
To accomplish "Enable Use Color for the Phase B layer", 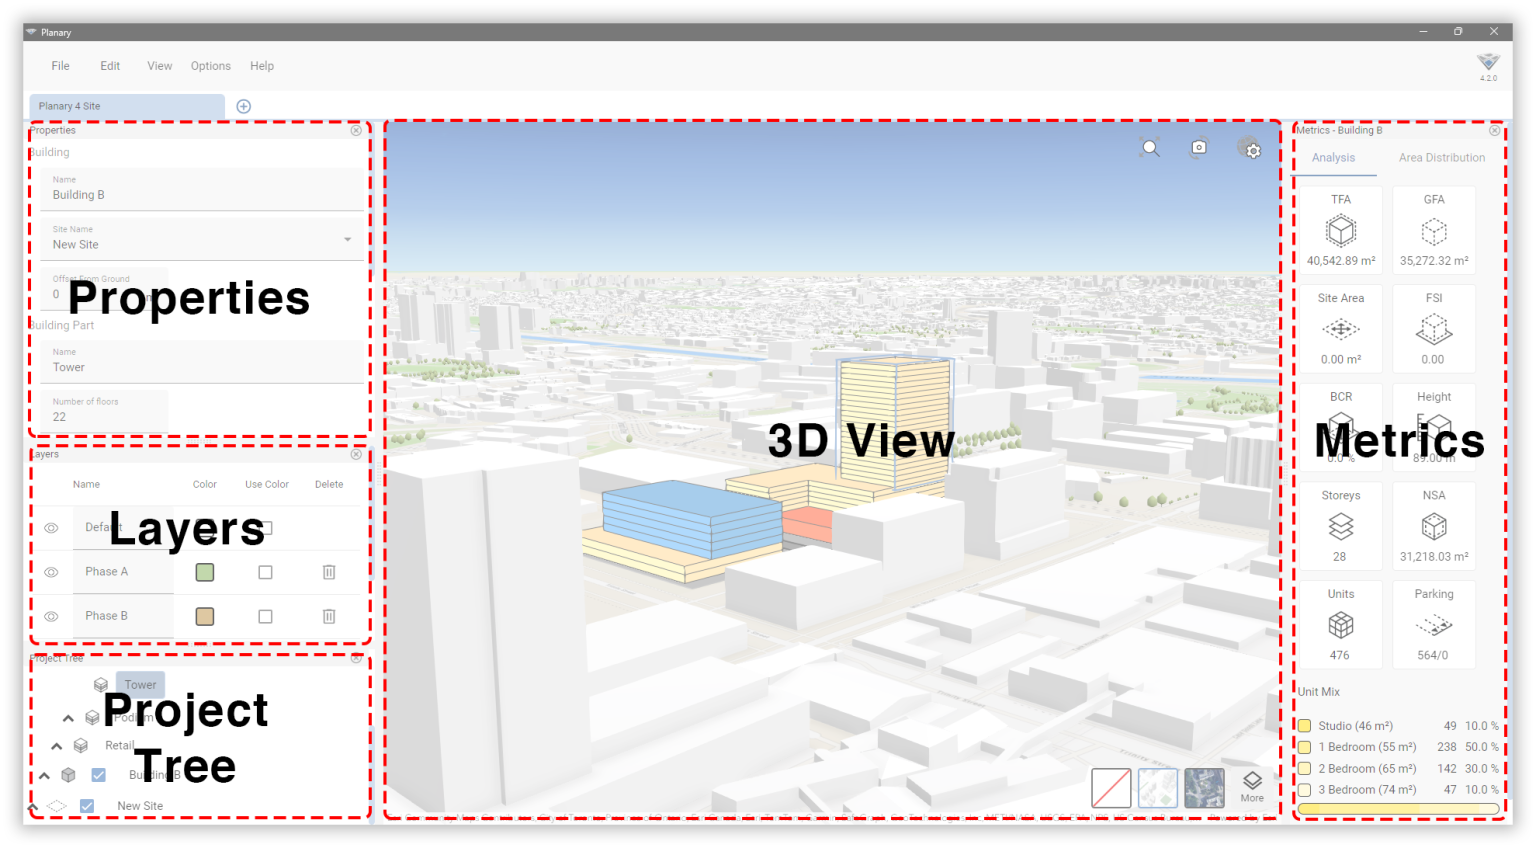I will point(265,616).
